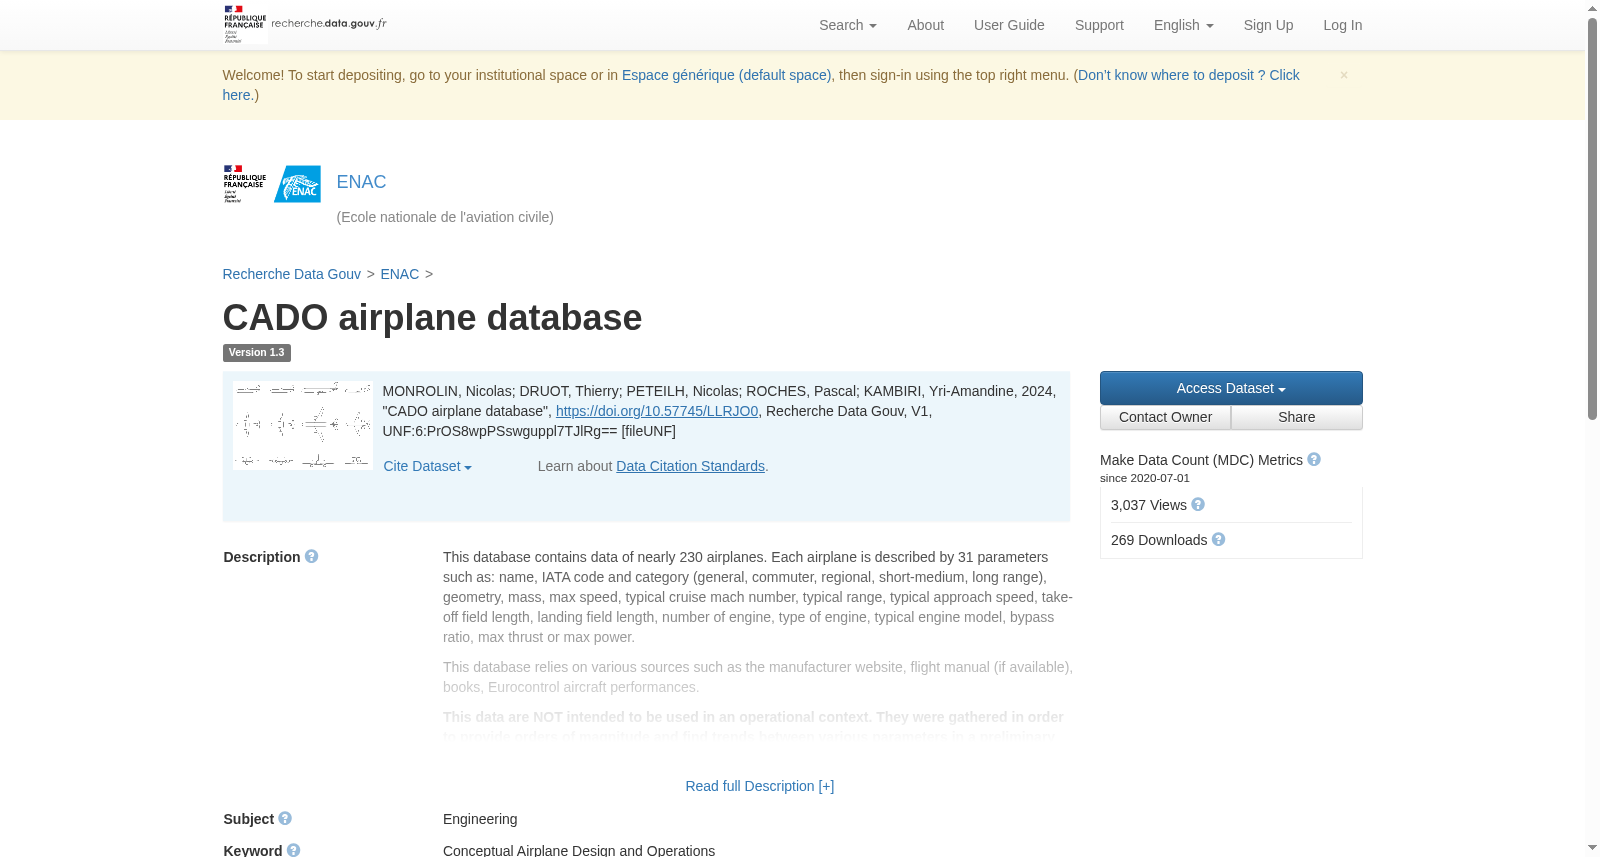The width and height of the screenshot is (1600, 857).
Task: Click the 3,037 Views text
Action: pyautogui.click(x=1148, y=505)
